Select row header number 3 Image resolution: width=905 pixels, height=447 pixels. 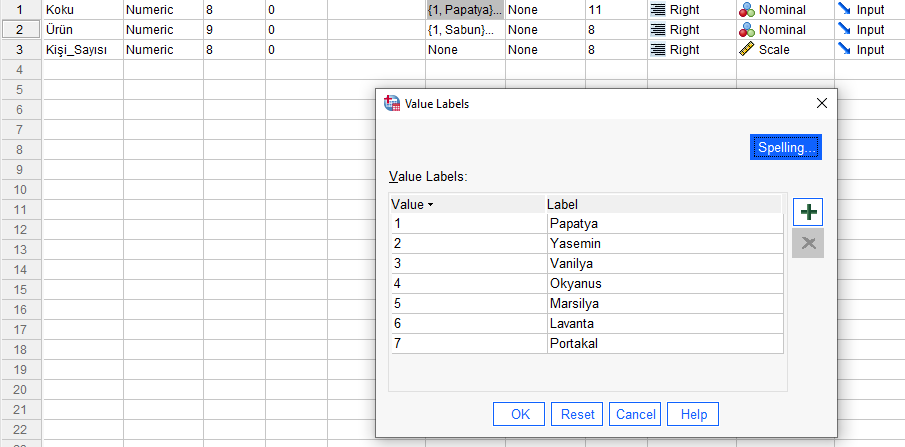[20, 49]
